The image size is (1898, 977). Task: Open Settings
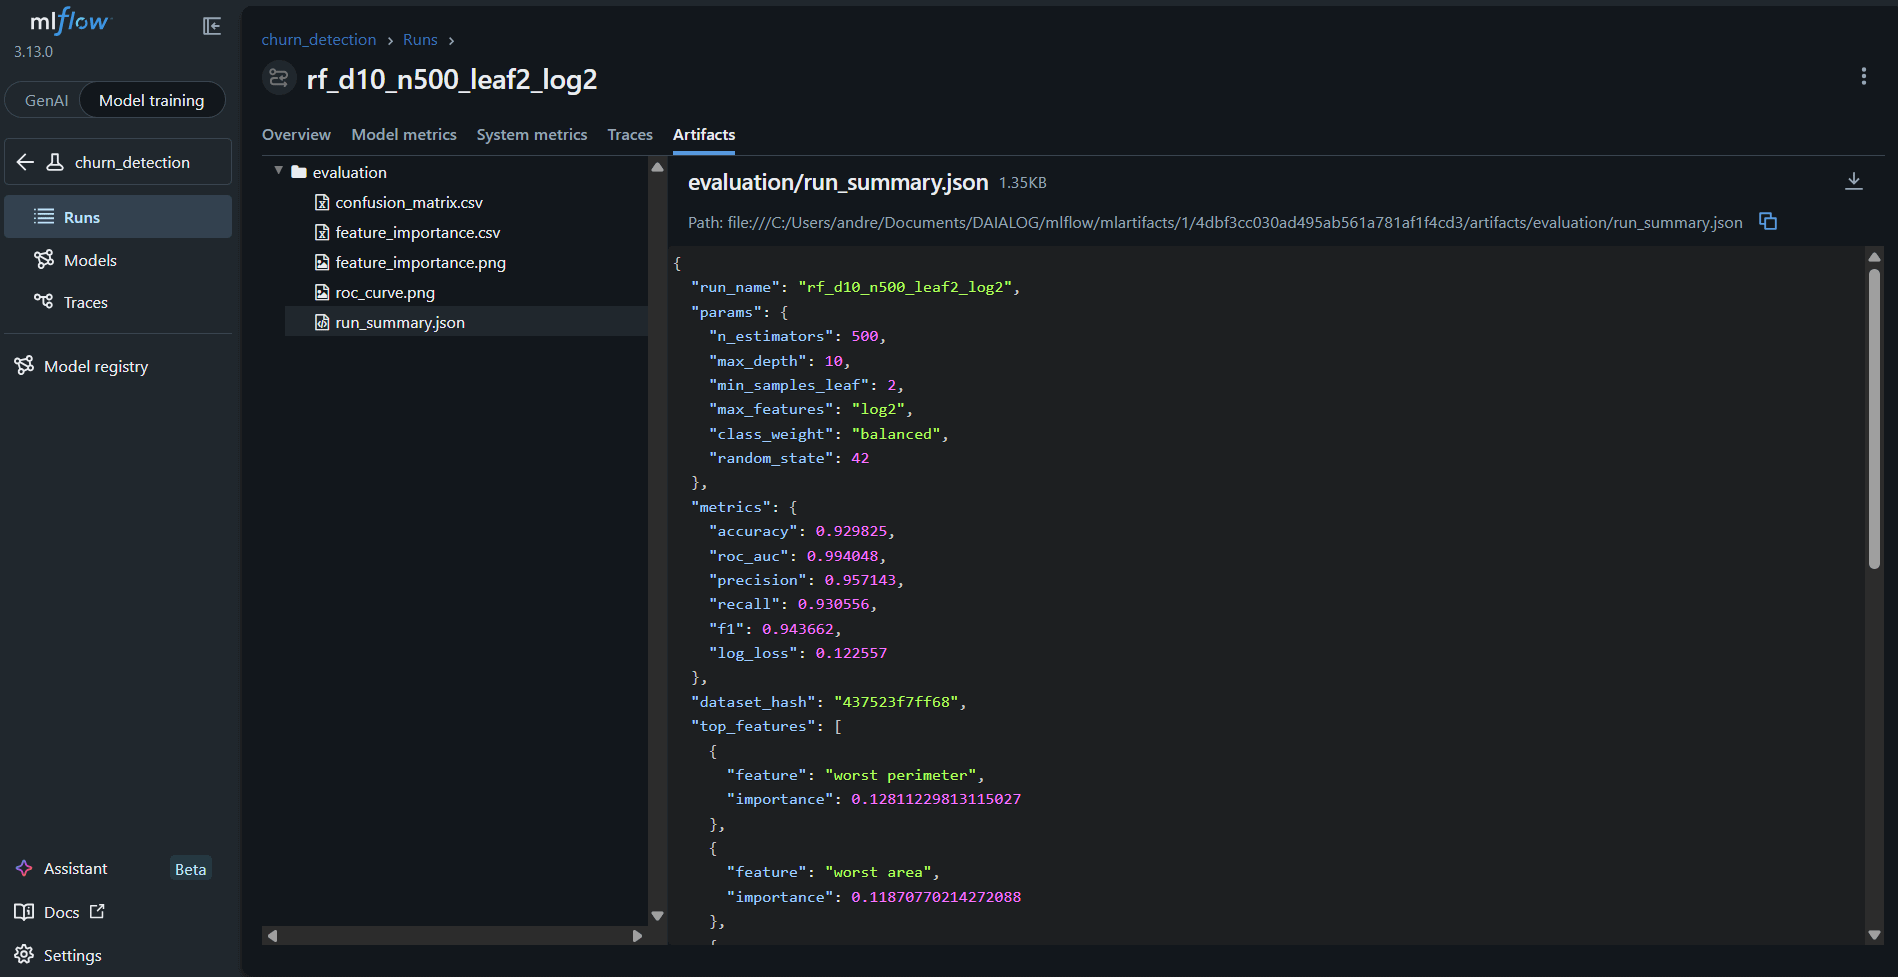coord(72,955)
